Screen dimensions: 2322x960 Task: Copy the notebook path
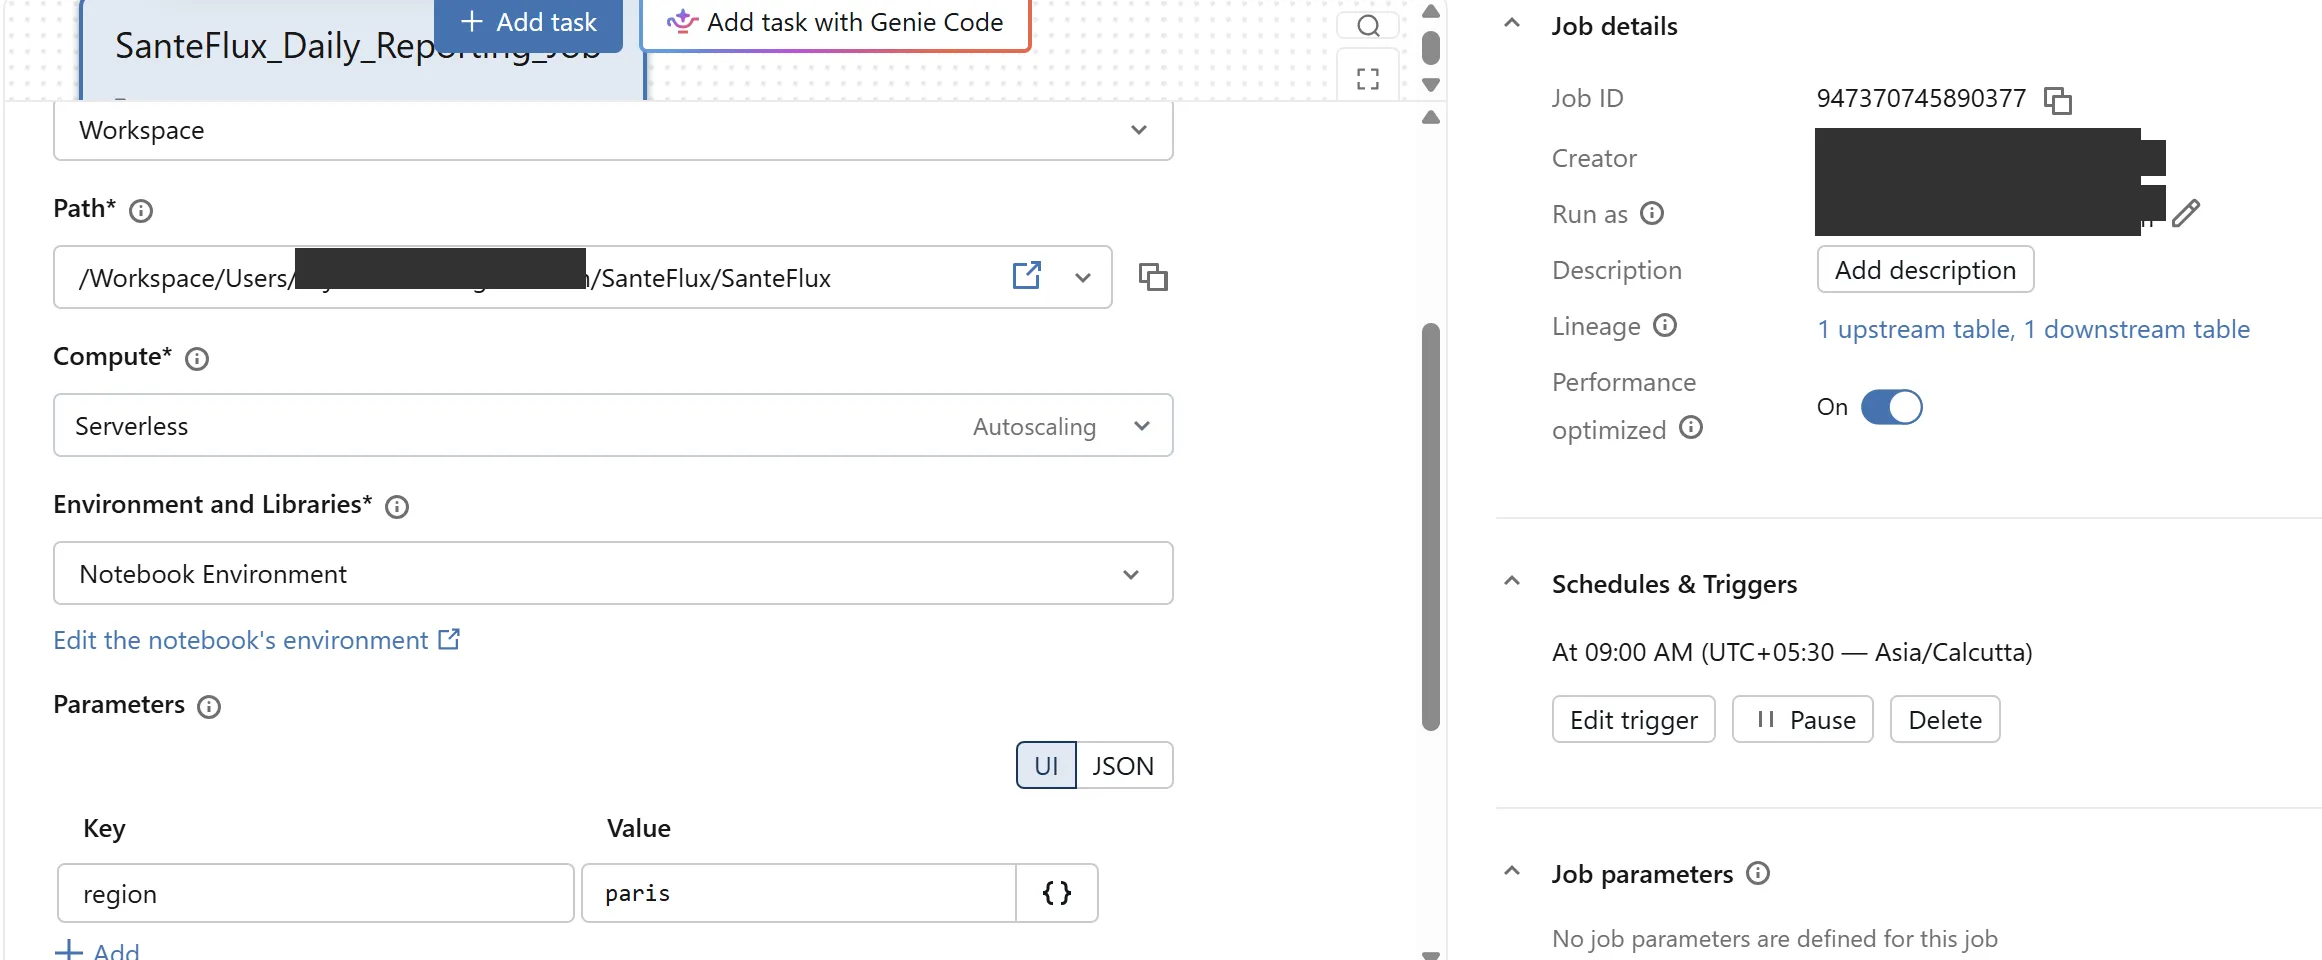point(1153,277)
